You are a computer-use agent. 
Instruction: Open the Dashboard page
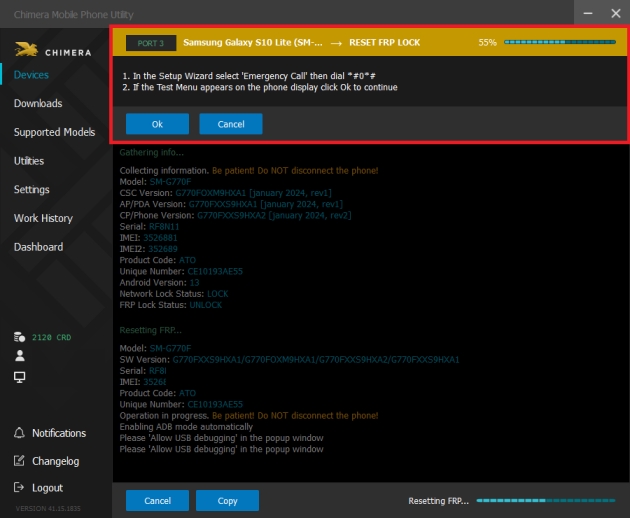39,247
